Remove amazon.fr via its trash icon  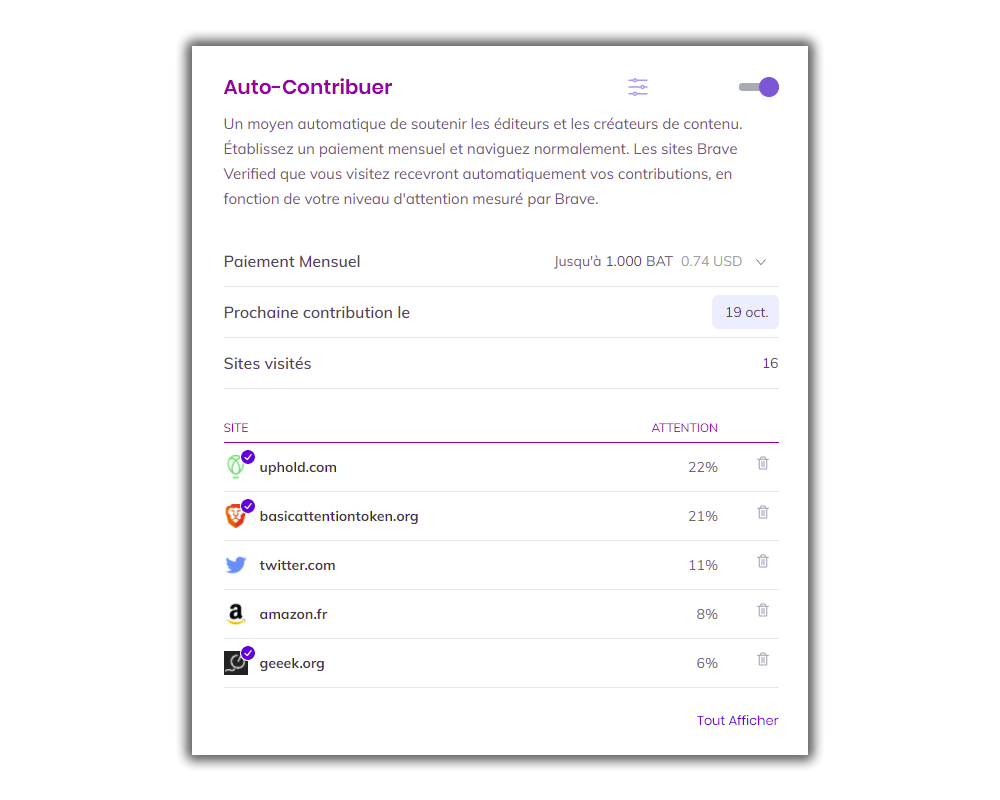[x=763, y=611]
